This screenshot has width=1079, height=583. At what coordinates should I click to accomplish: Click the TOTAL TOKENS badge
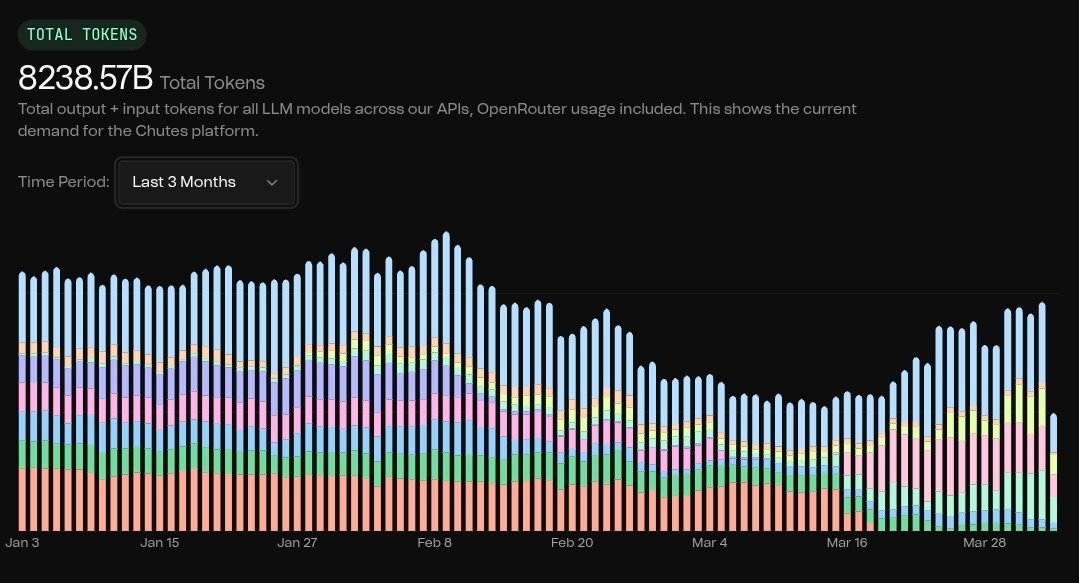82,34
